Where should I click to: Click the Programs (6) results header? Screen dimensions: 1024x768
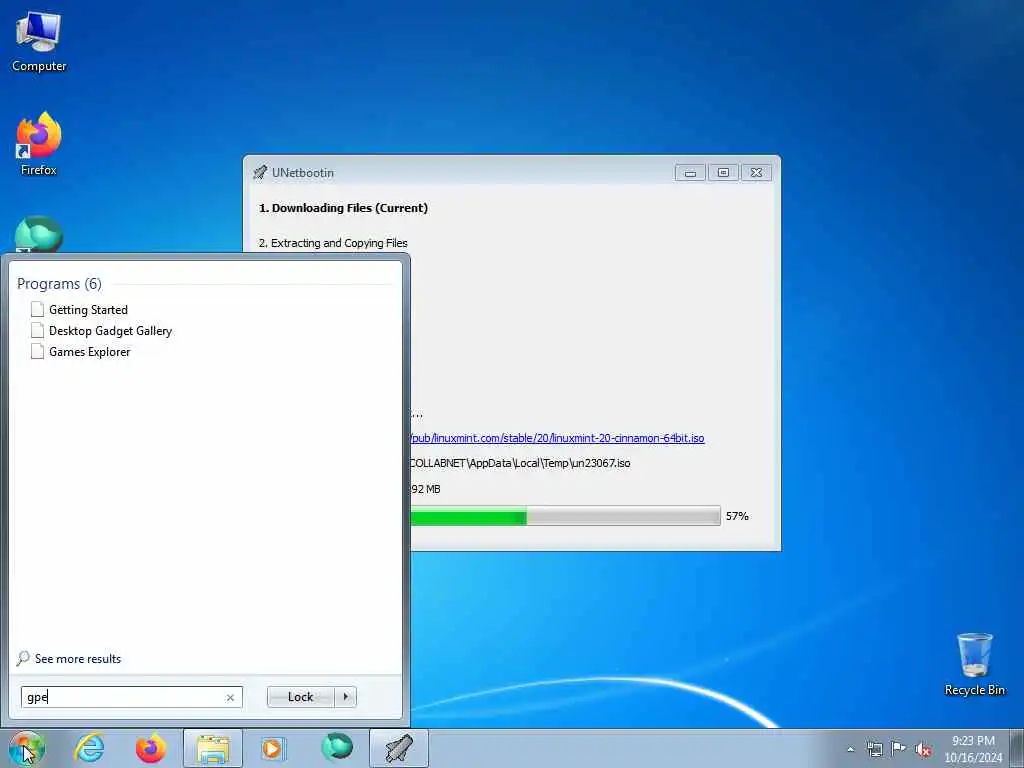pyautogui.click(x=59, y=283)
